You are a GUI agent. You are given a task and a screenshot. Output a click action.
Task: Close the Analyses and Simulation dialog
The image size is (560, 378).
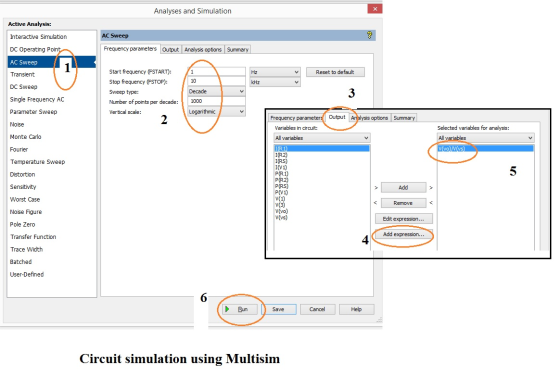375,9
